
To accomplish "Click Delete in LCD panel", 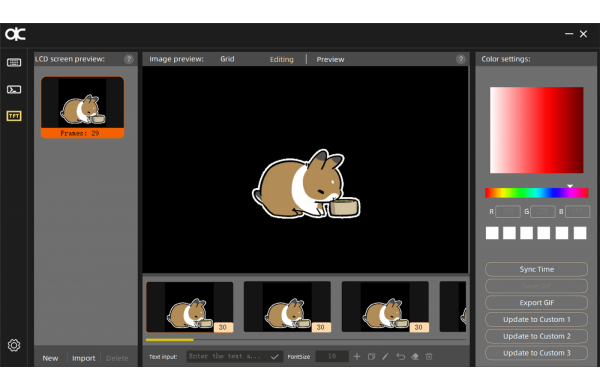I will [117, 358].
